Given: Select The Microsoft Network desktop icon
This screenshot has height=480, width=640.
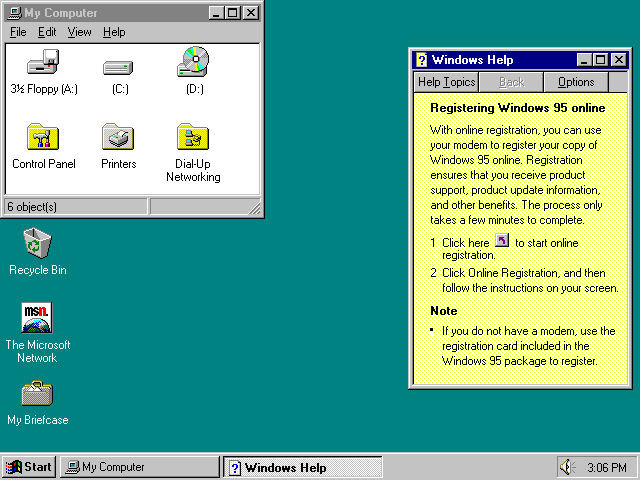Looking at the screenshot, I should [37, 318].
